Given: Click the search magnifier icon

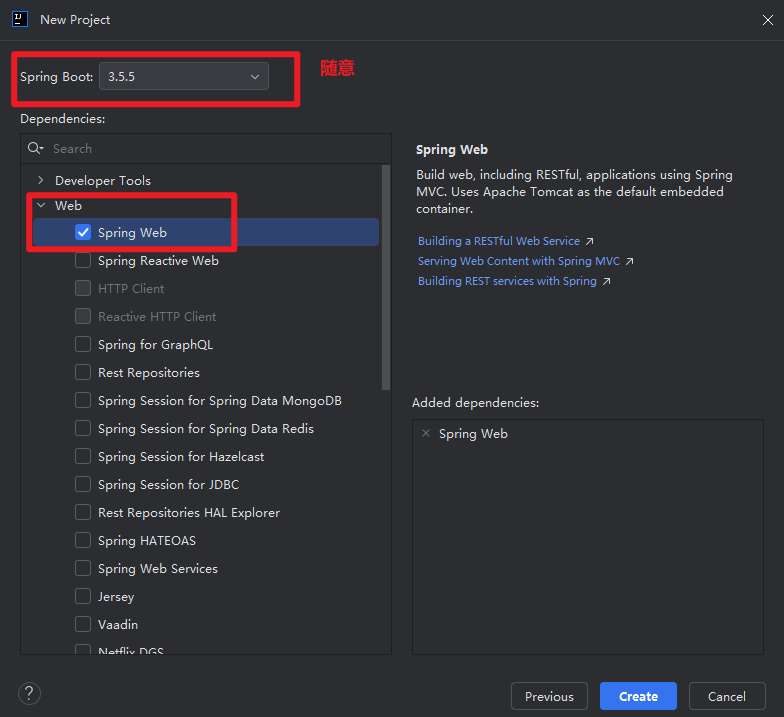Looking at the screenshot, I should coord(35,148).
